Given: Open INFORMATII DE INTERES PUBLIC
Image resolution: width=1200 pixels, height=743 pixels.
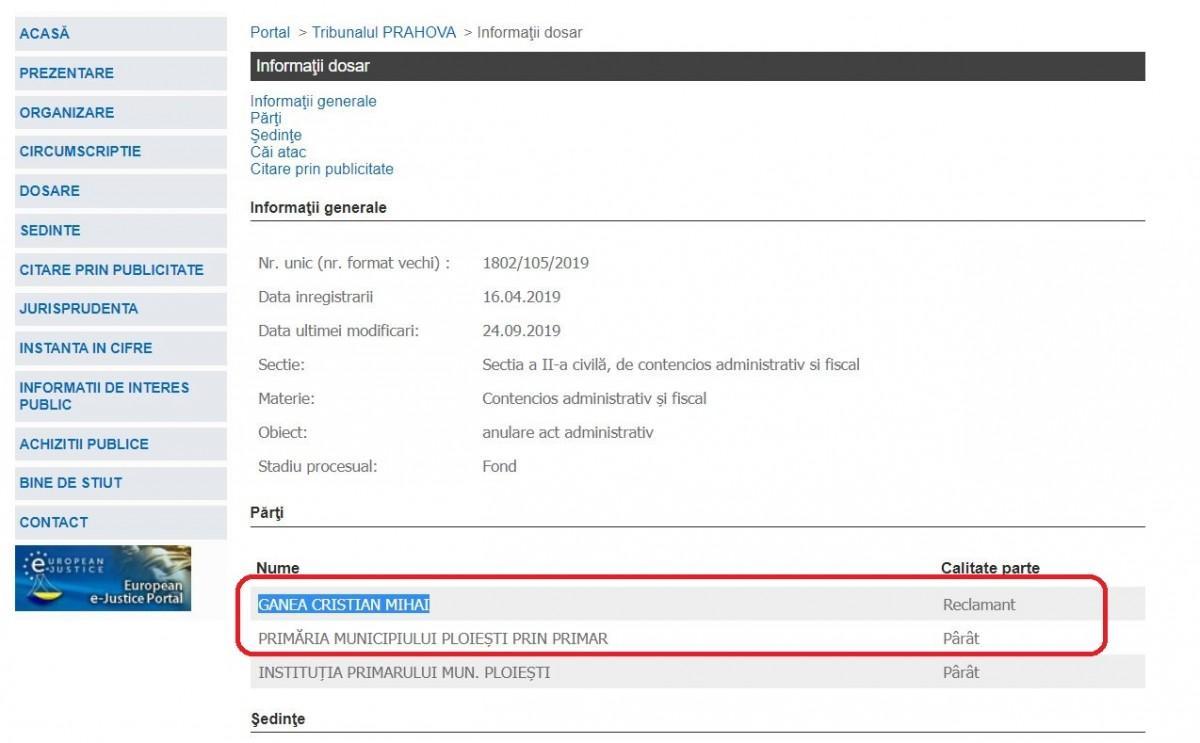Looking at the screenshot, I should (x=104, y=396).
